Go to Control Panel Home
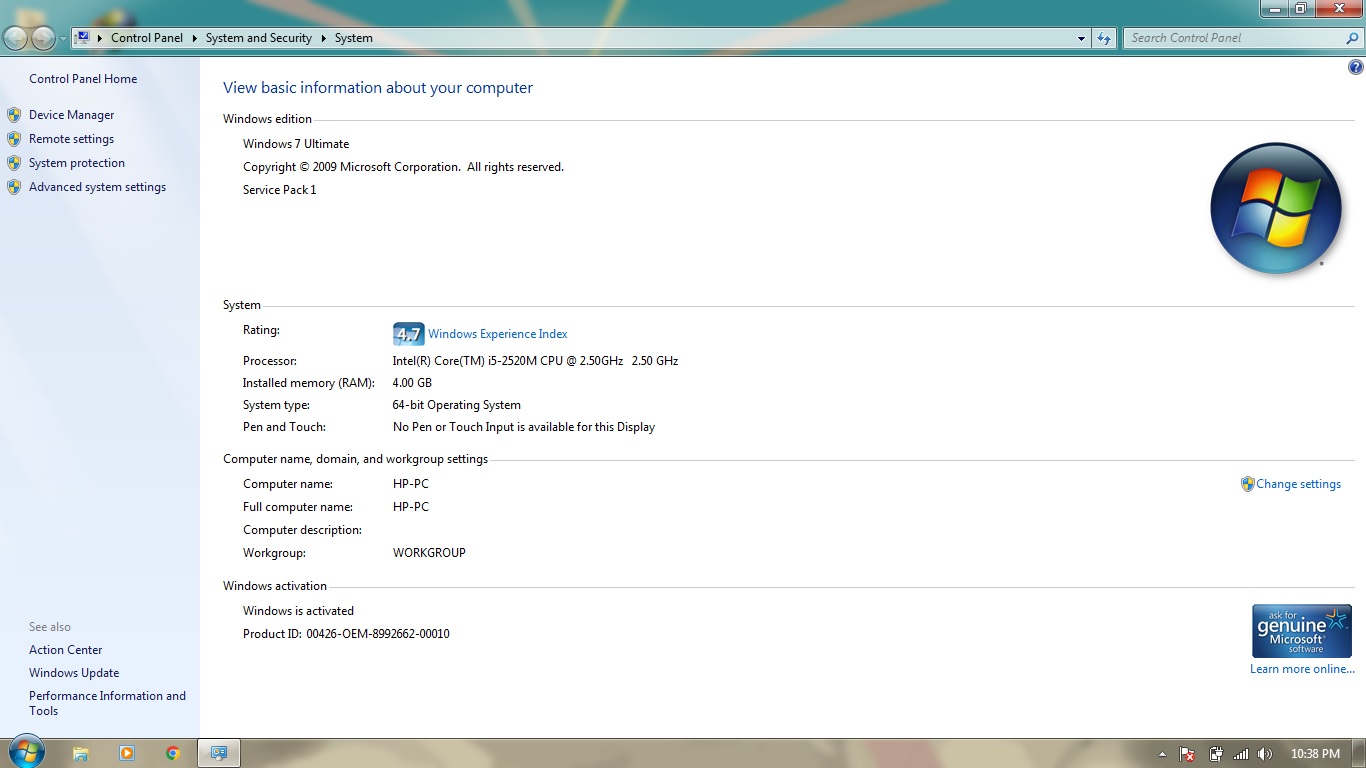Image resolution: width=1366 pixels, height=768 pixels. (x=83, y=79)
